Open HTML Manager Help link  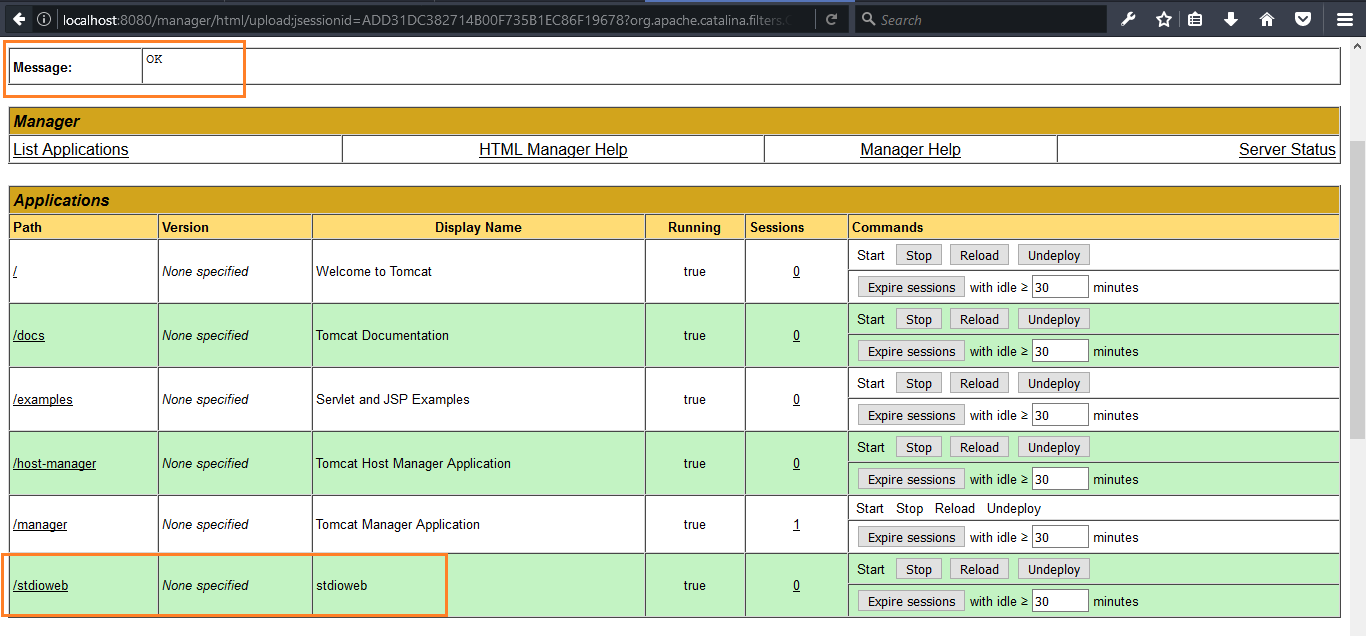coord(553,149)
